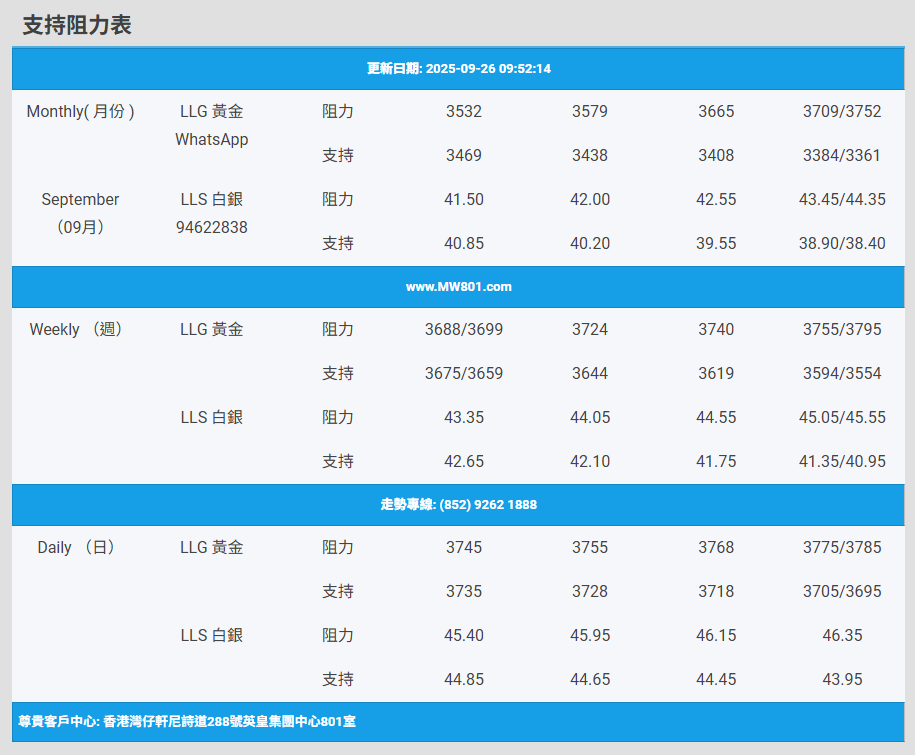Click daily silver support value 43.95
The width and height of the screenshot is (915, 755).
pos(842,680)
